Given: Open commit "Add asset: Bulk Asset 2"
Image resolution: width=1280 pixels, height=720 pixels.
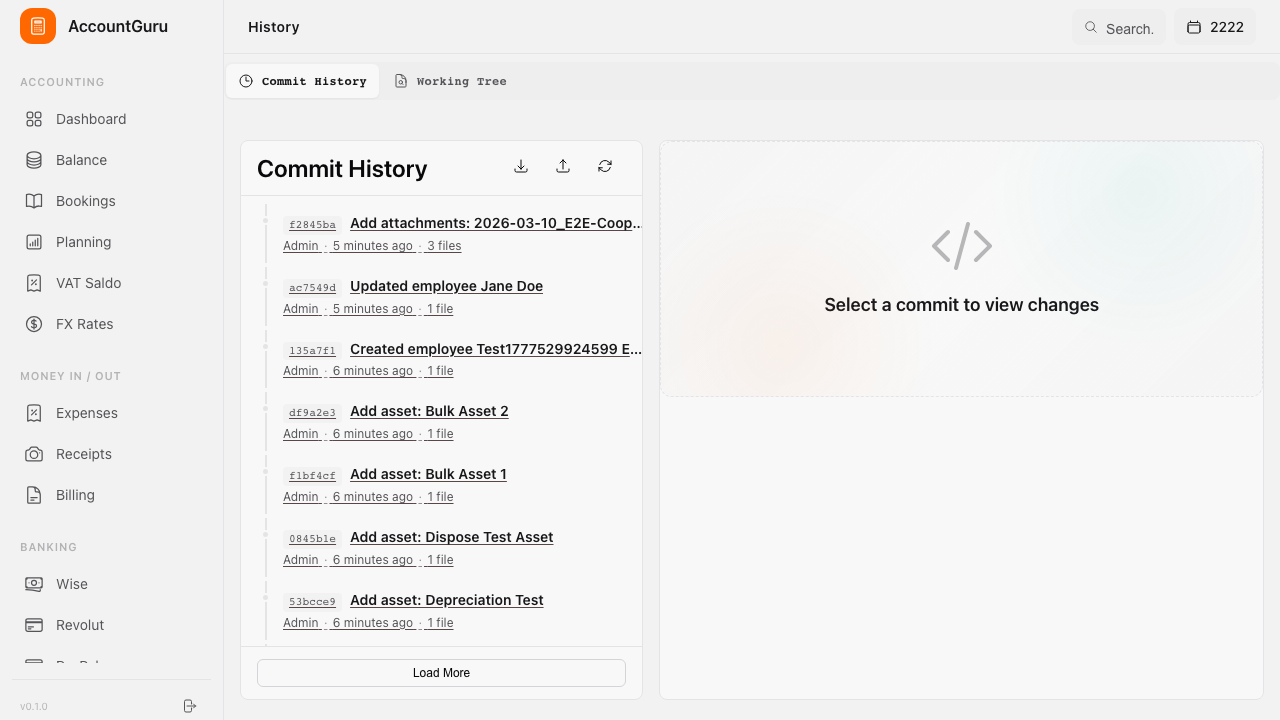Looking at the screenshot, I should 429,412.
